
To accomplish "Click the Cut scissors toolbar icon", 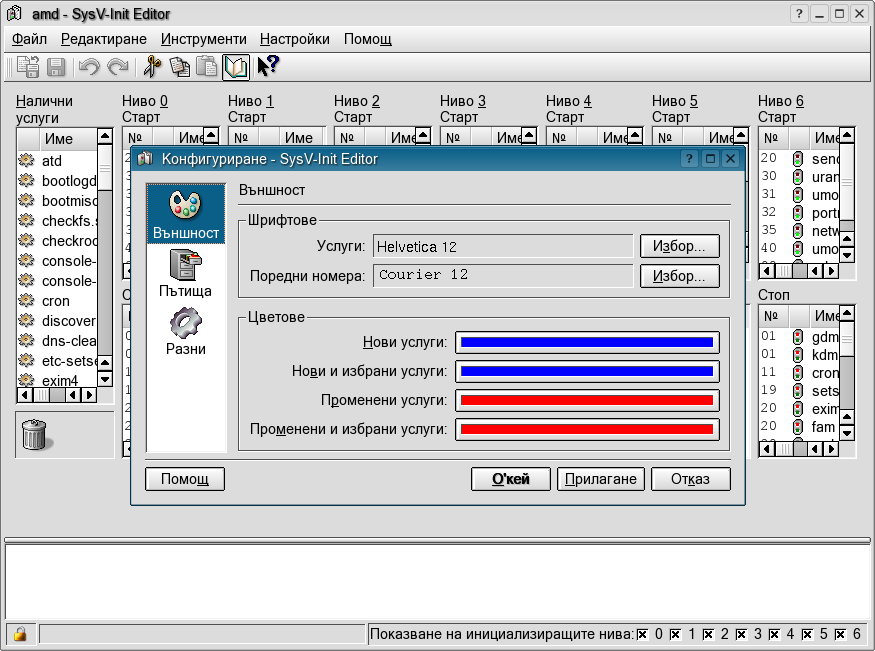I will (152, 67).
